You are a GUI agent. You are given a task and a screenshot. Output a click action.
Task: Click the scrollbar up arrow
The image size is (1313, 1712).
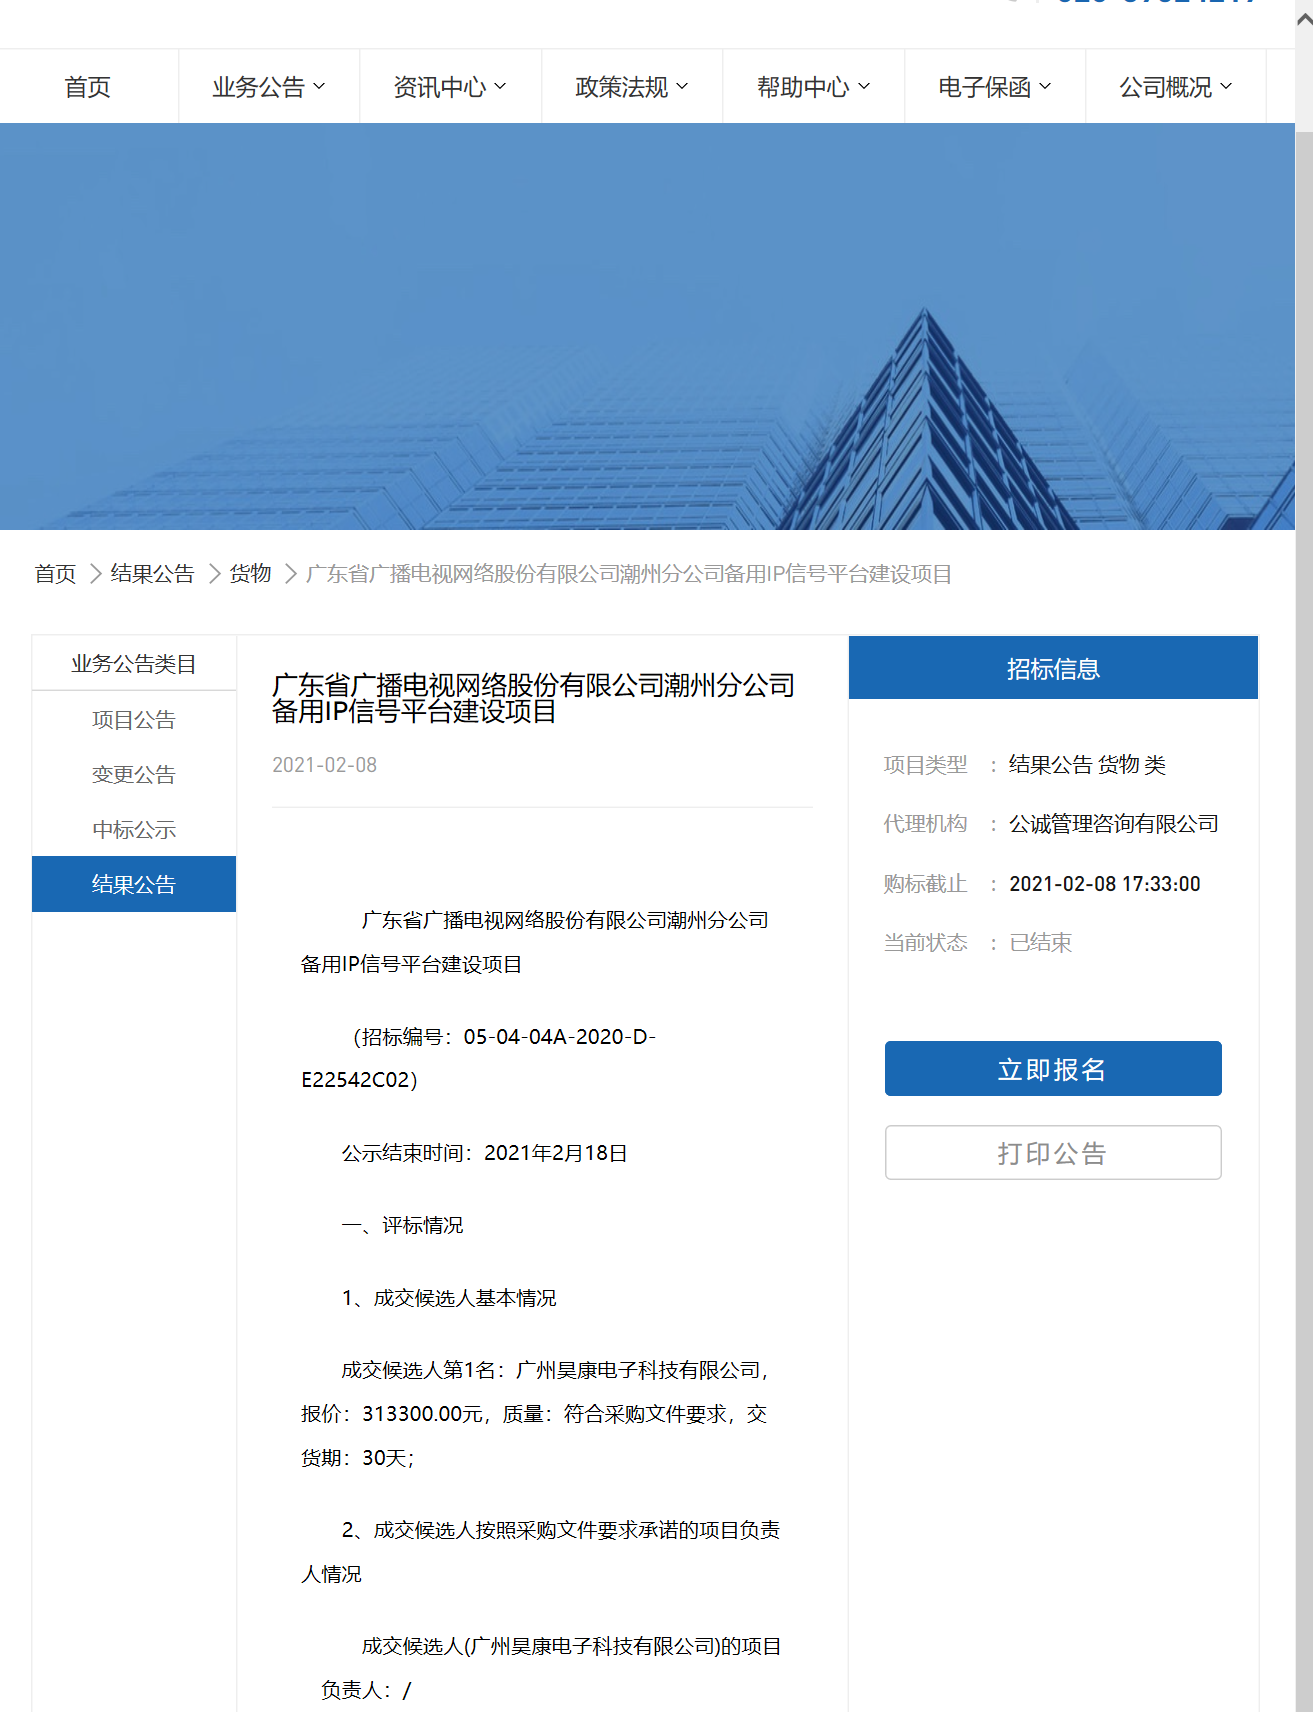(1304, 18)
